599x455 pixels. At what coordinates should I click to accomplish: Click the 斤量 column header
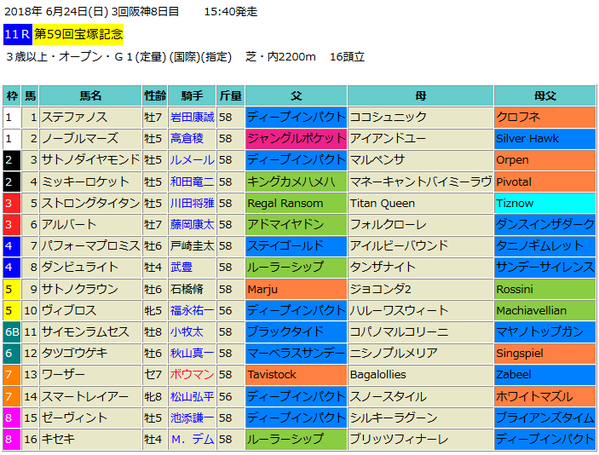tap(230, 96)
